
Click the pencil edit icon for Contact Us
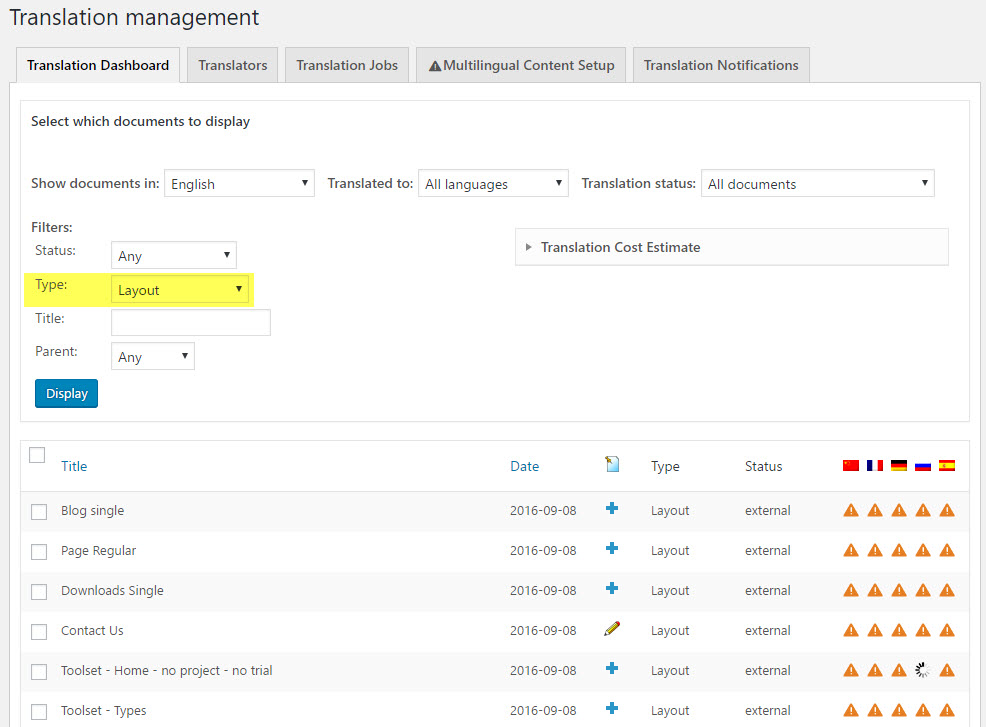point(612,629)
